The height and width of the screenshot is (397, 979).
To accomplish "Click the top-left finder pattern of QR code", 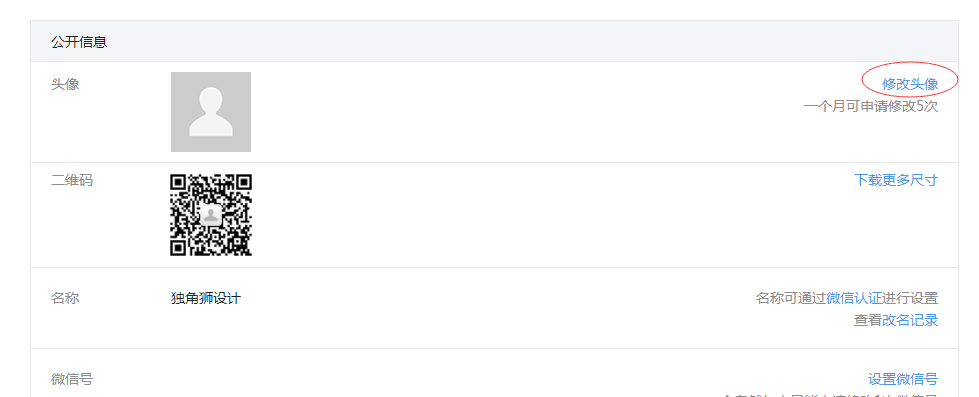I will click(x=179, y=182).
